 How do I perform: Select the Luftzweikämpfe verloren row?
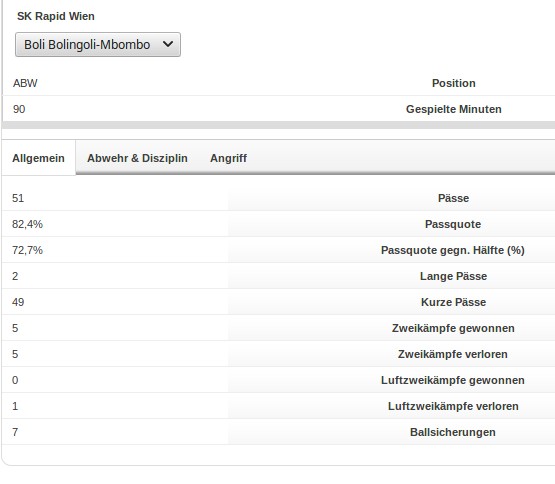pyautogui.click(x=279, y=406)
